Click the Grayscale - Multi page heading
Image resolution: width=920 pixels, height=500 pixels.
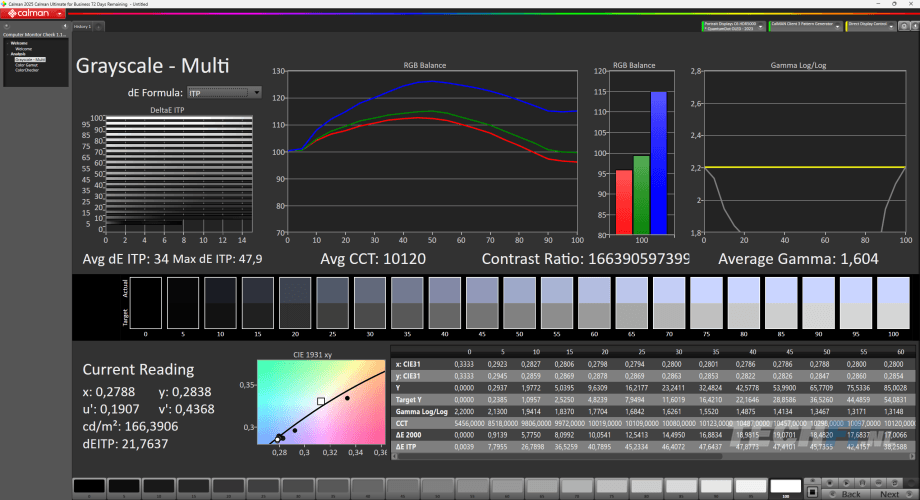pyautogui.click(x=153, y=66)
